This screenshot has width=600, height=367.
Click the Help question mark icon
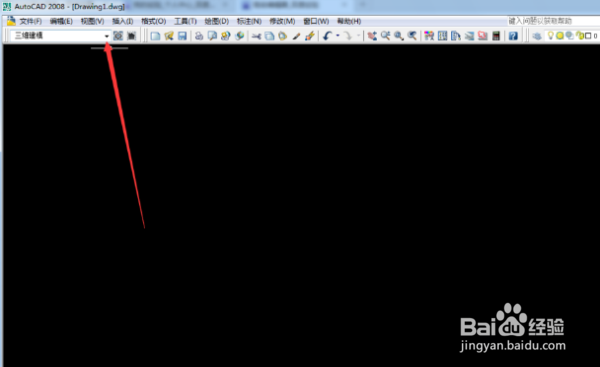pyautogui.click(x=513, y=36)
